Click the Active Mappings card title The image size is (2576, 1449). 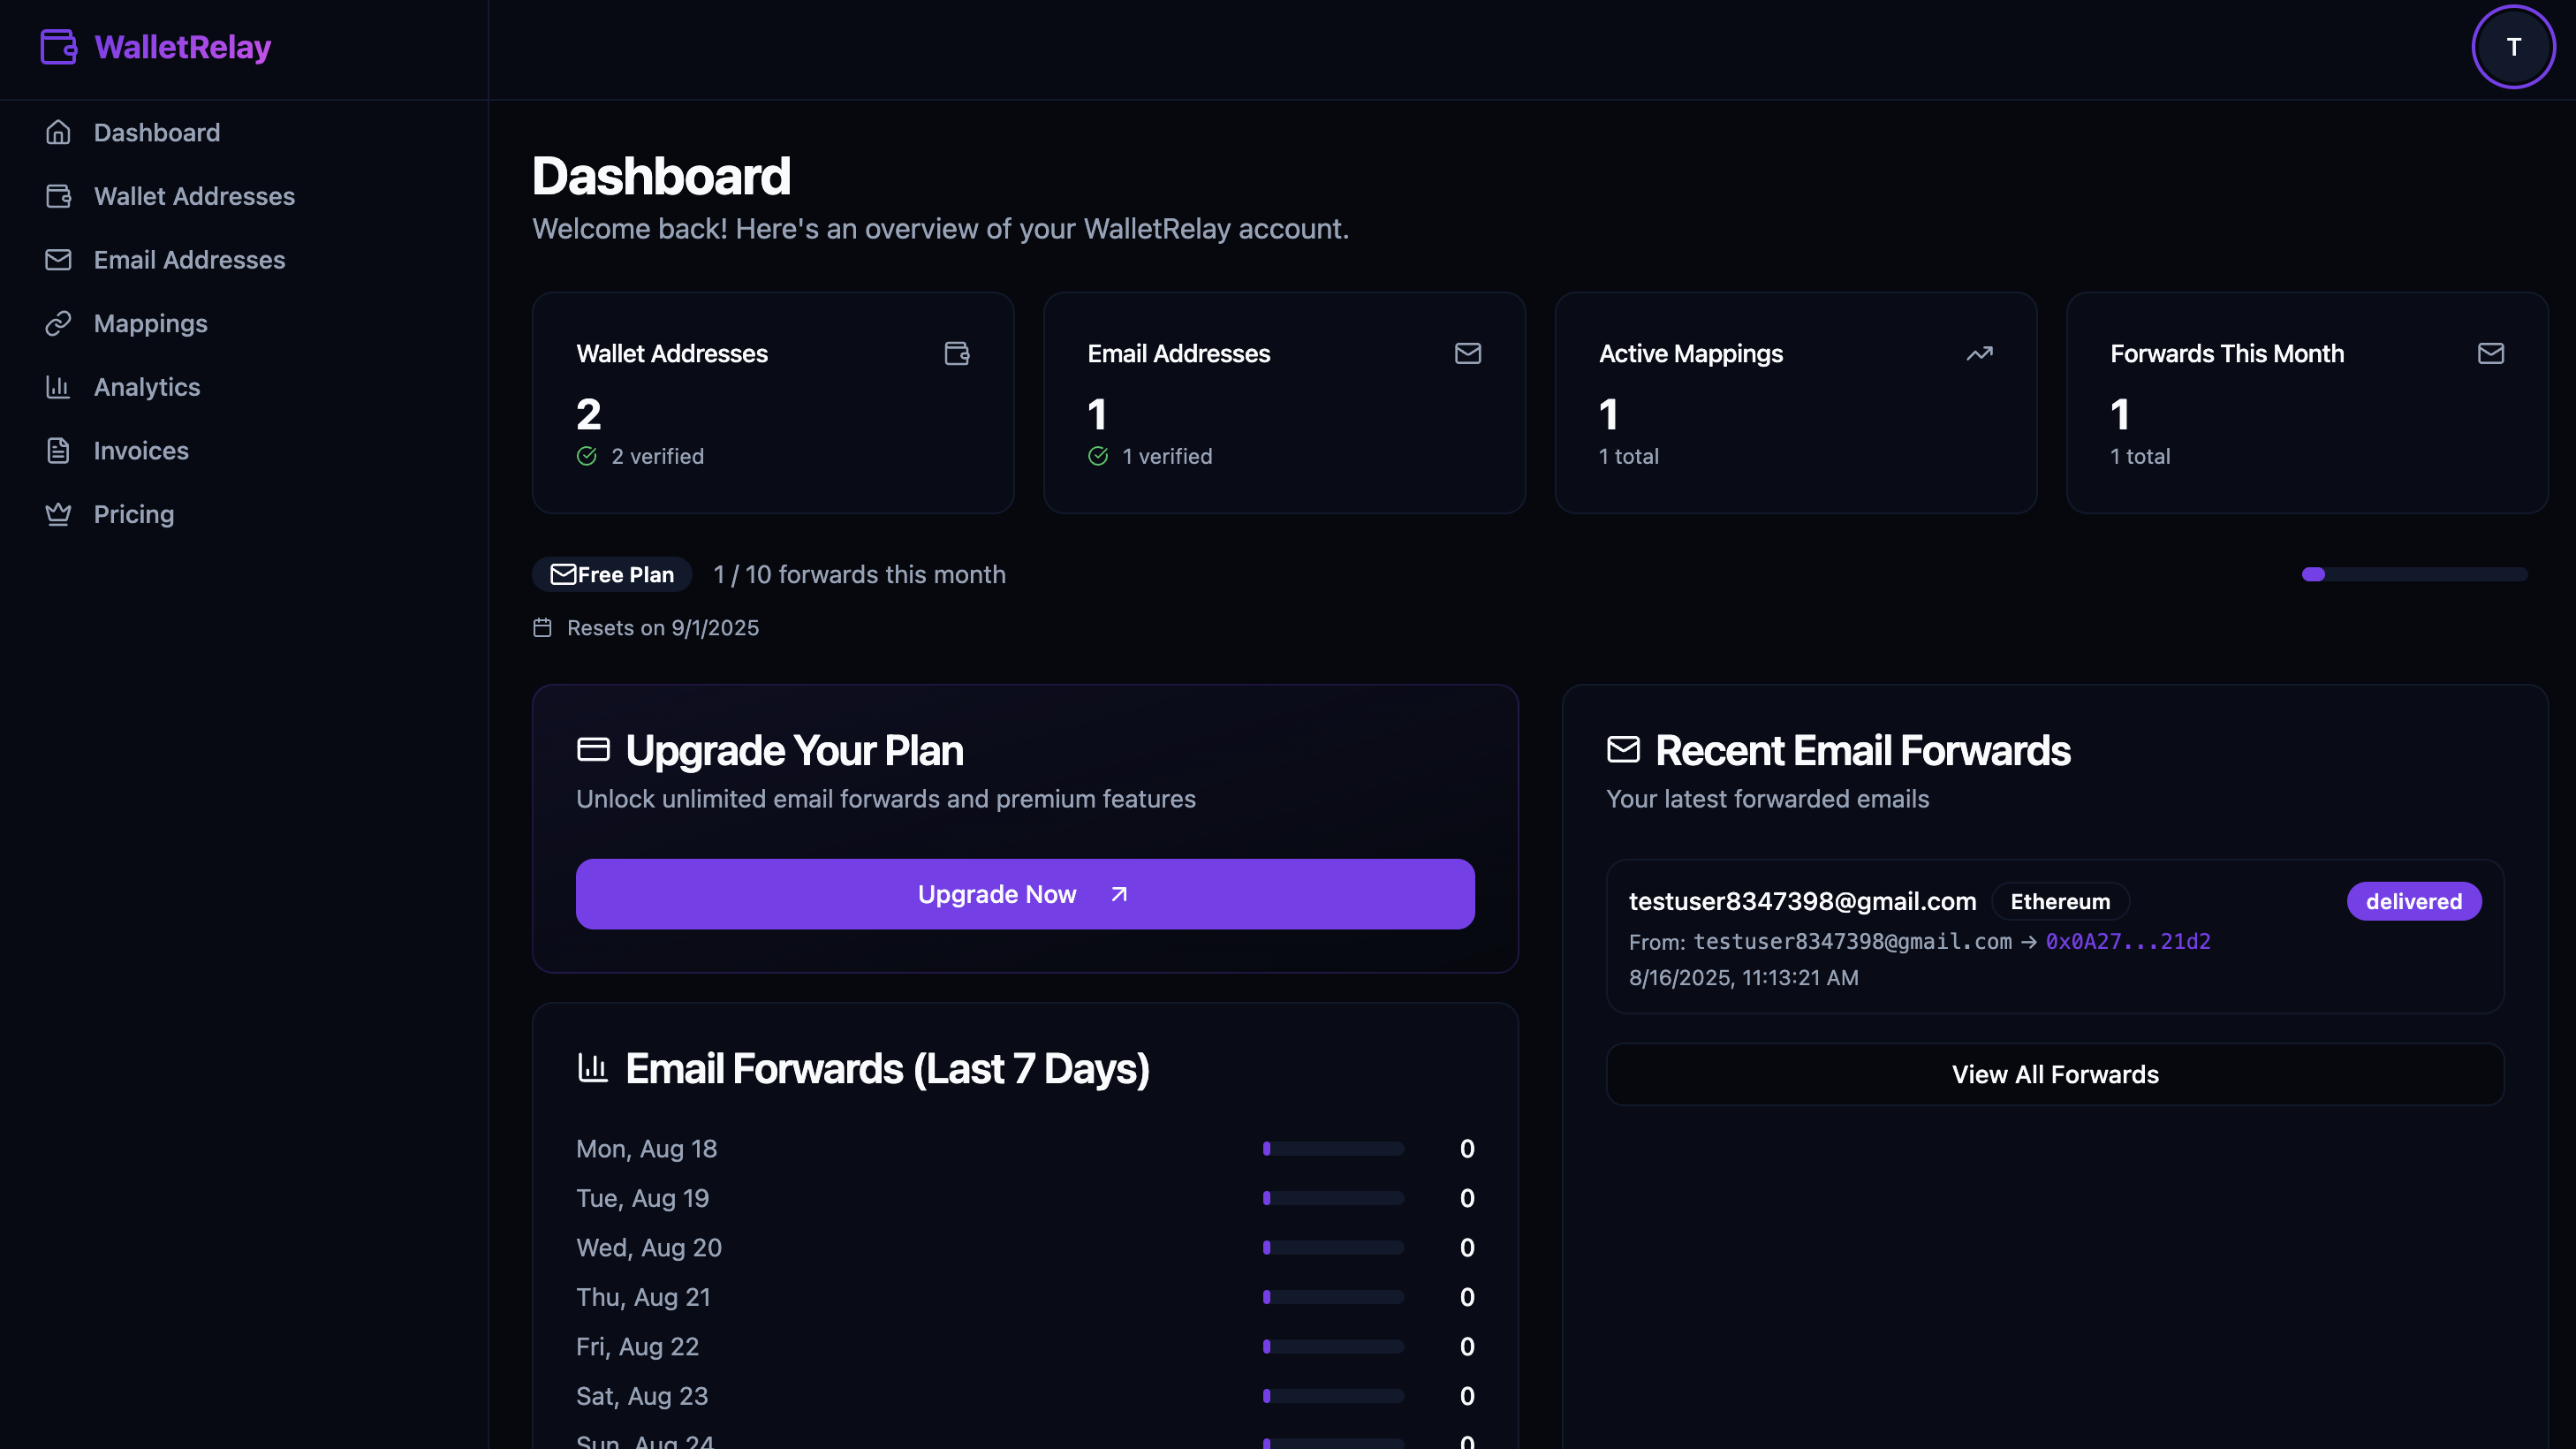coord(1690,353)
